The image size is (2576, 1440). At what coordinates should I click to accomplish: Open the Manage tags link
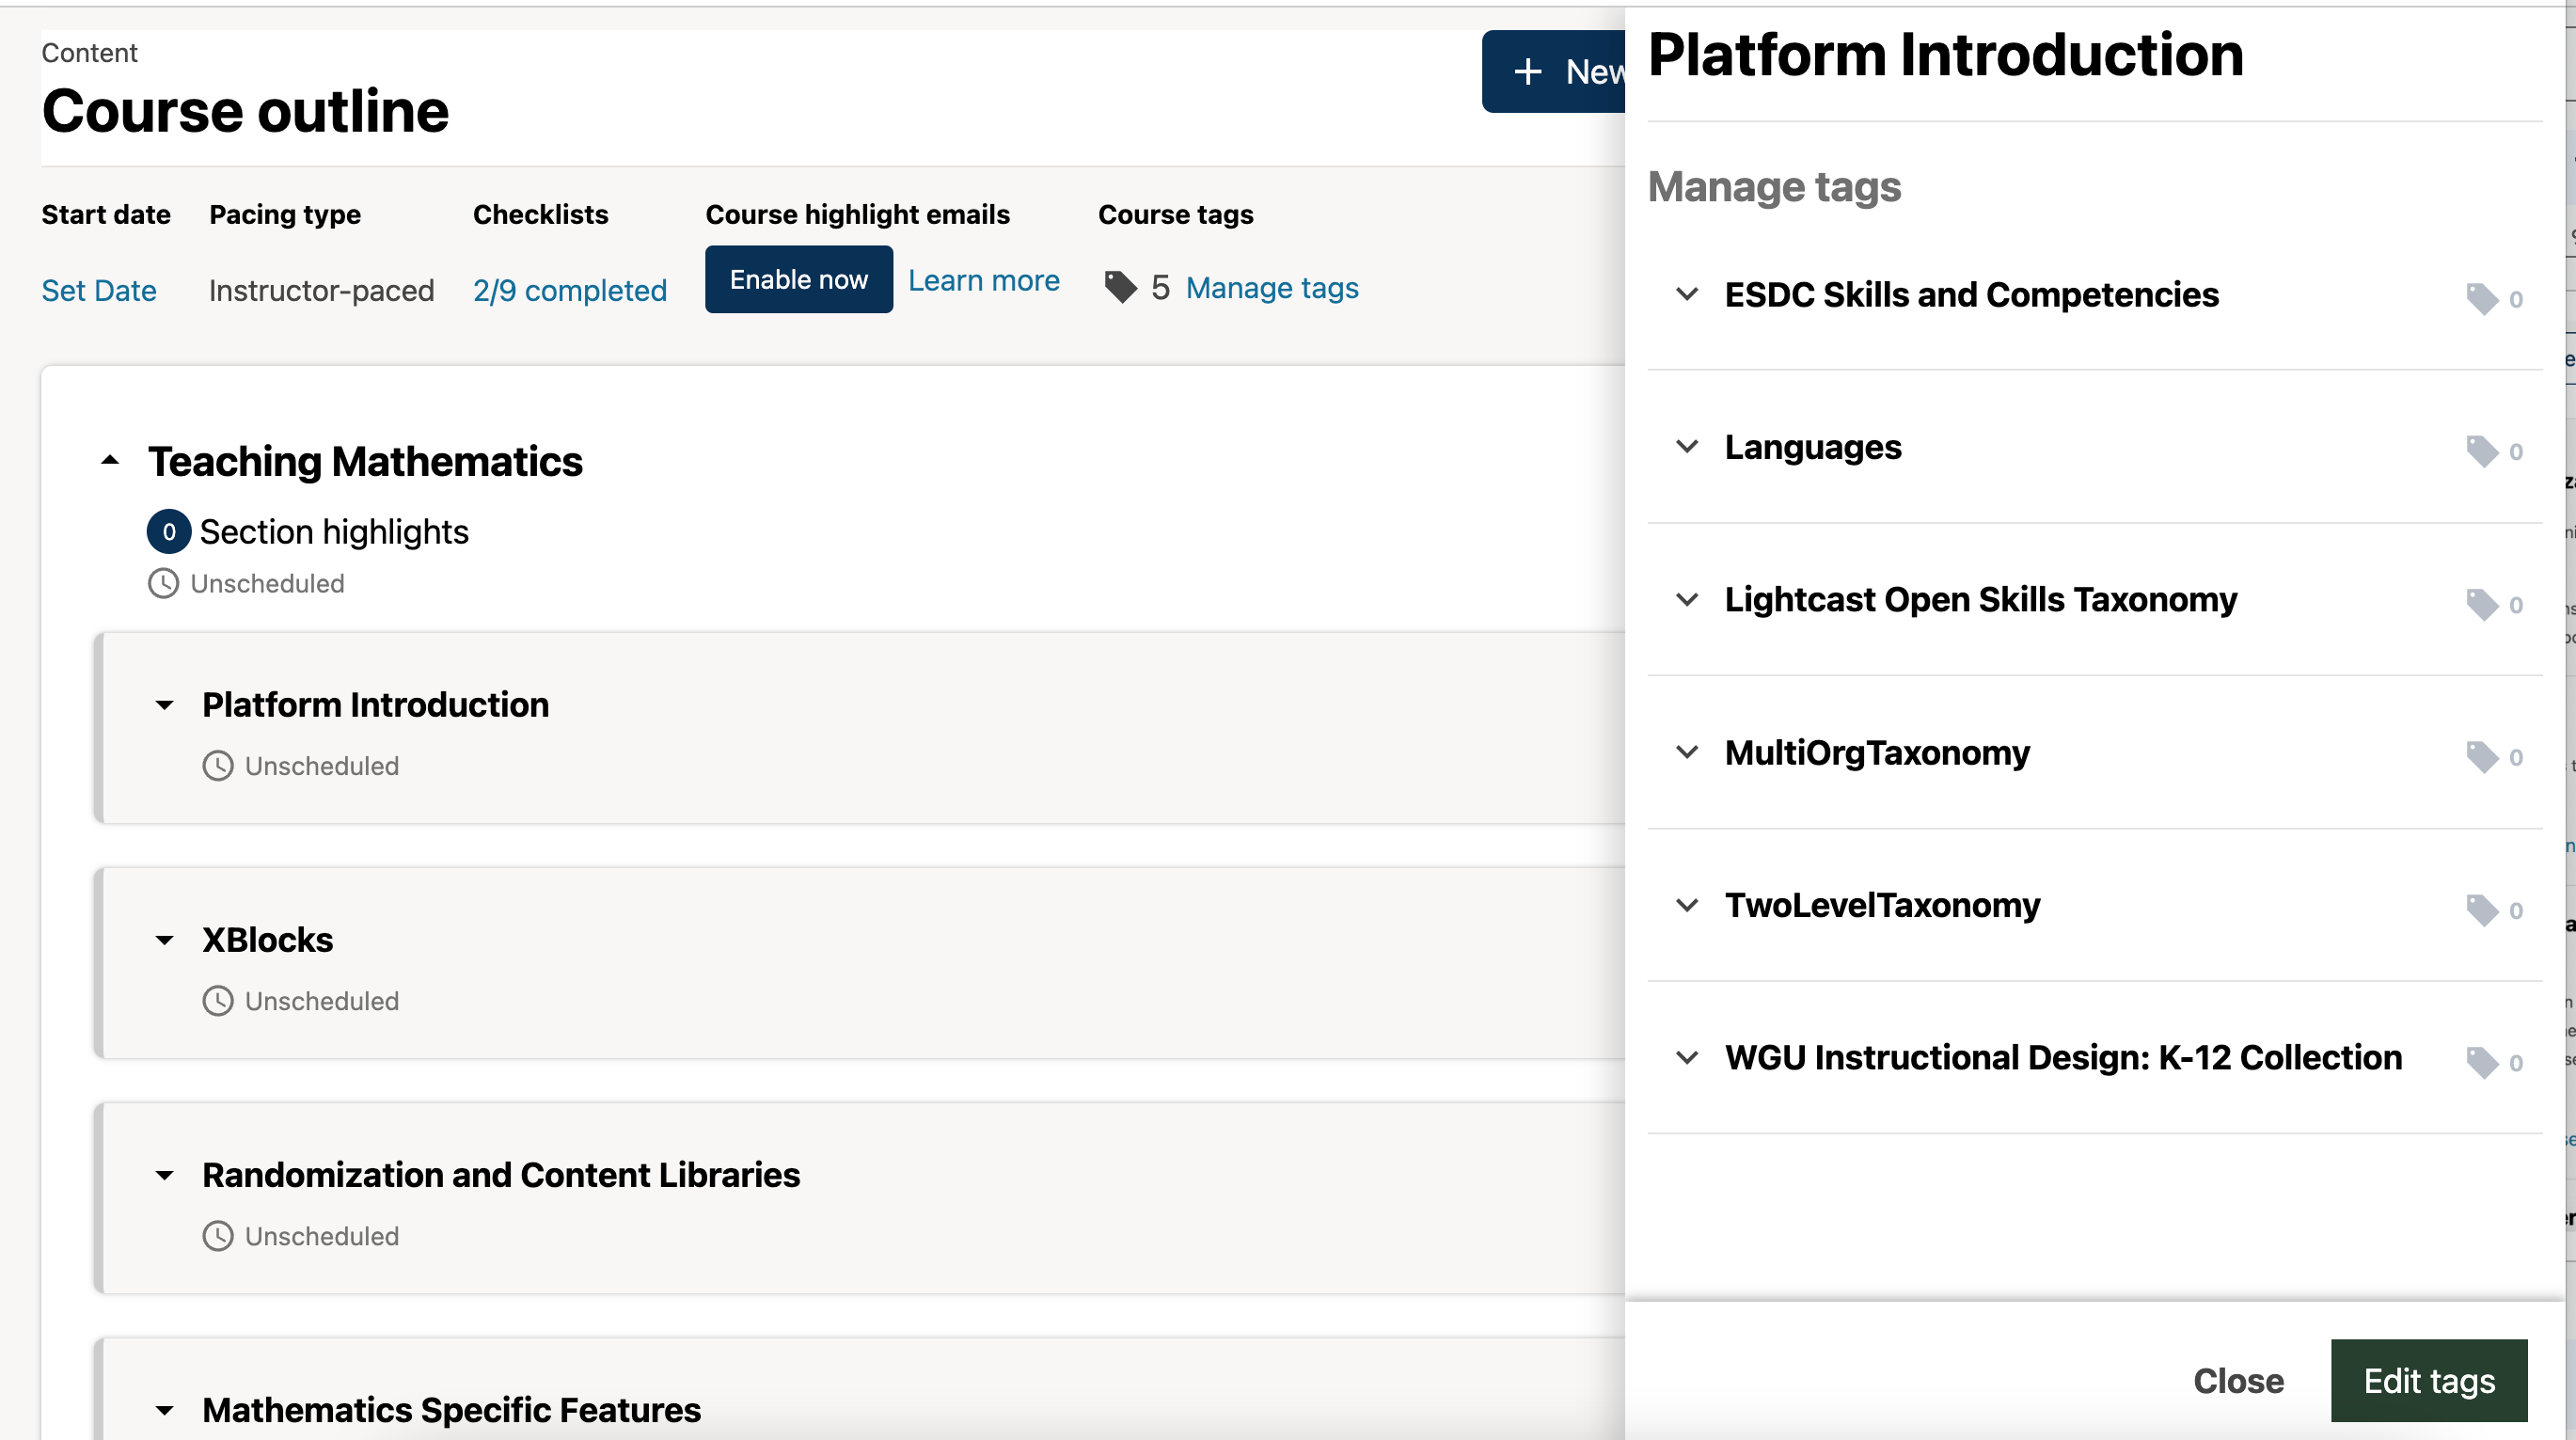1272,288
